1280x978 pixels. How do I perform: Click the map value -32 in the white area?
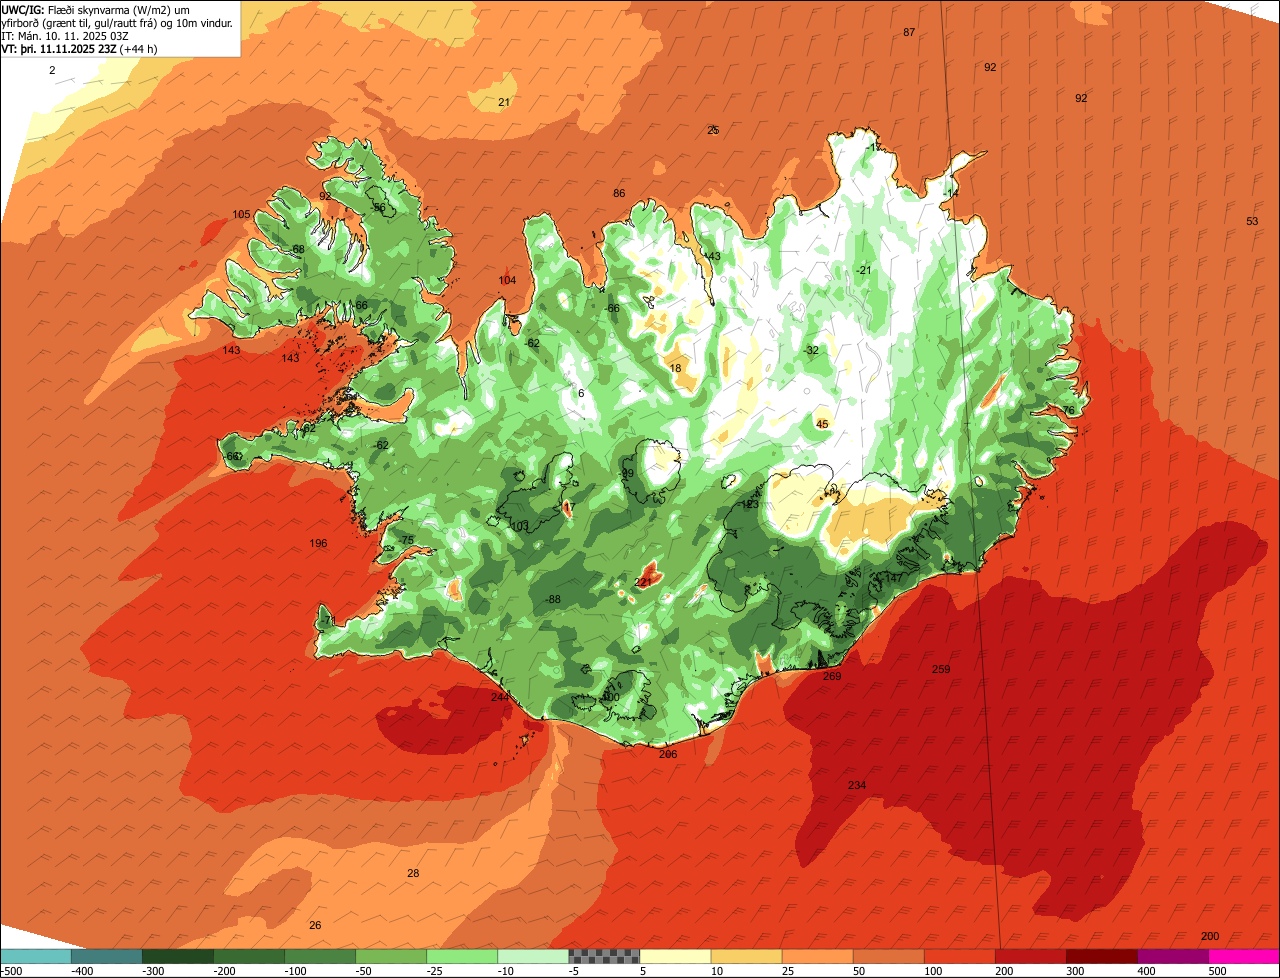[811, 350]
